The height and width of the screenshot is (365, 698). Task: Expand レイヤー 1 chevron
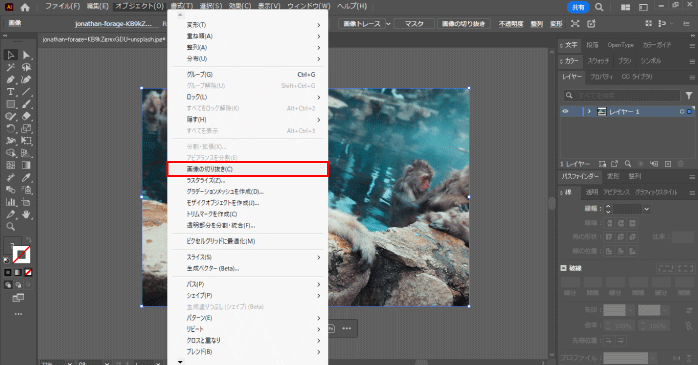point(589,111)
